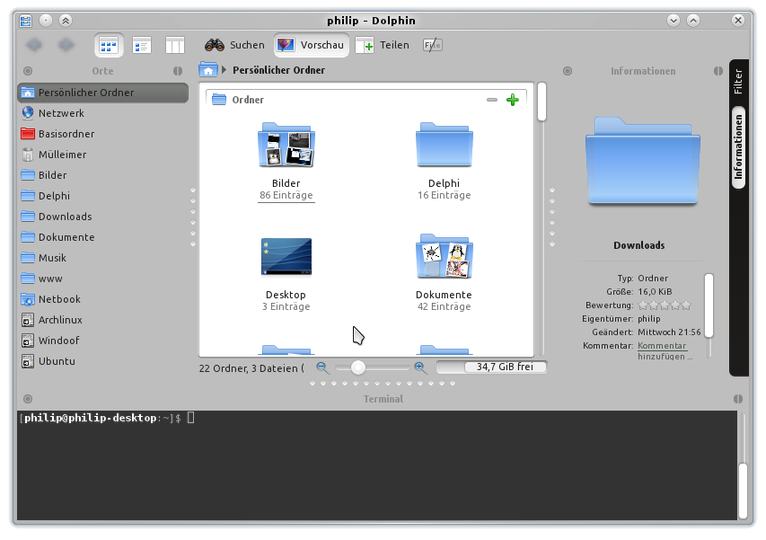Open the Informationen vertical tab
Image resolution: width=766 pixels, height=540 pixels.
pos(738,147)
